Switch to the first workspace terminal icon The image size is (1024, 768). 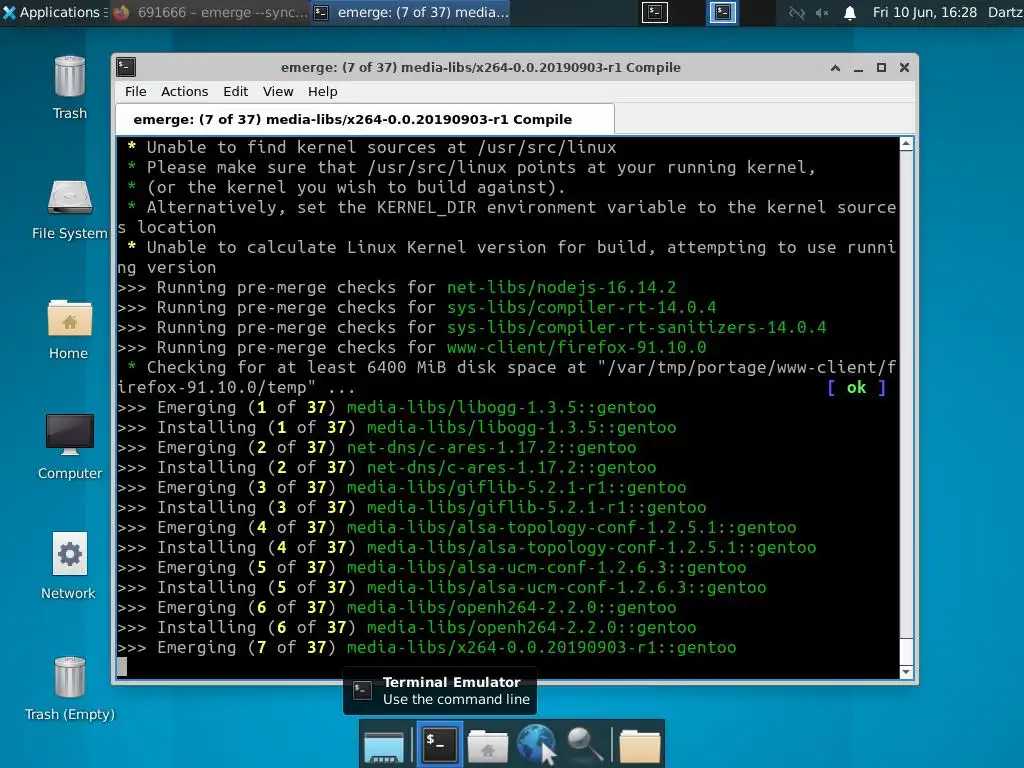[654, 12]
